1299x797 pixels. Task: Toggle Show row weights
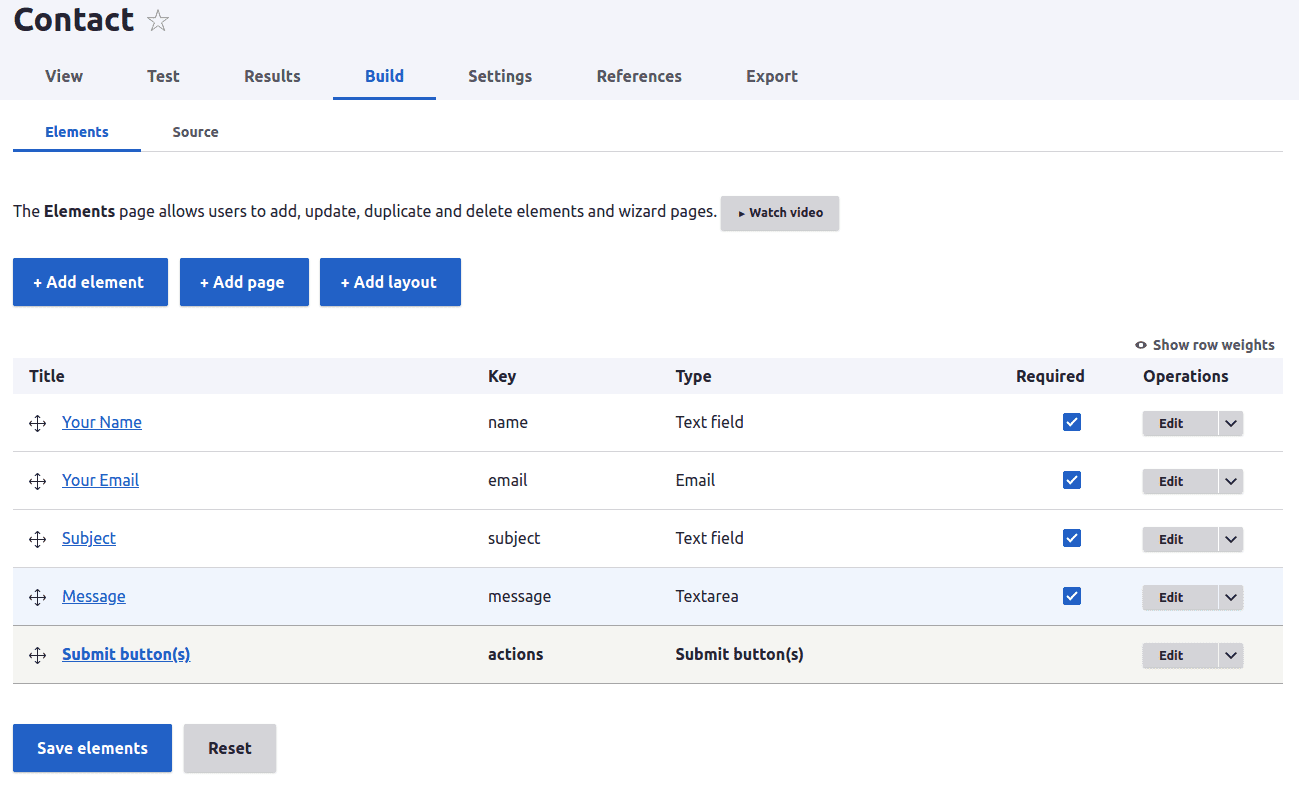(x=1205, y=345)
